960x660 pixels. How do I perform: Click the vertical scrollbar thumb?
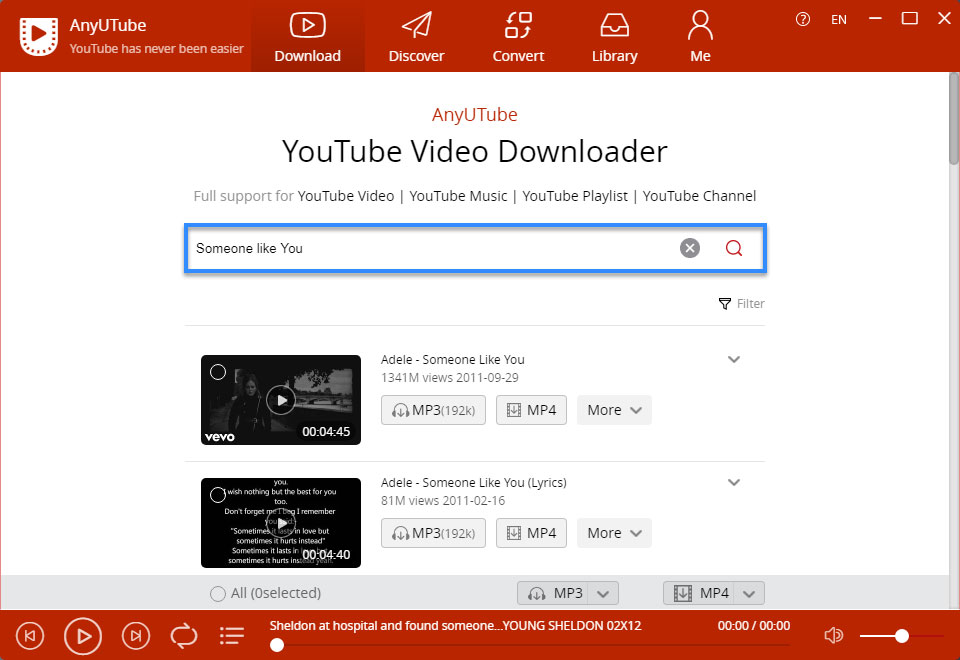tap(954, 119)
